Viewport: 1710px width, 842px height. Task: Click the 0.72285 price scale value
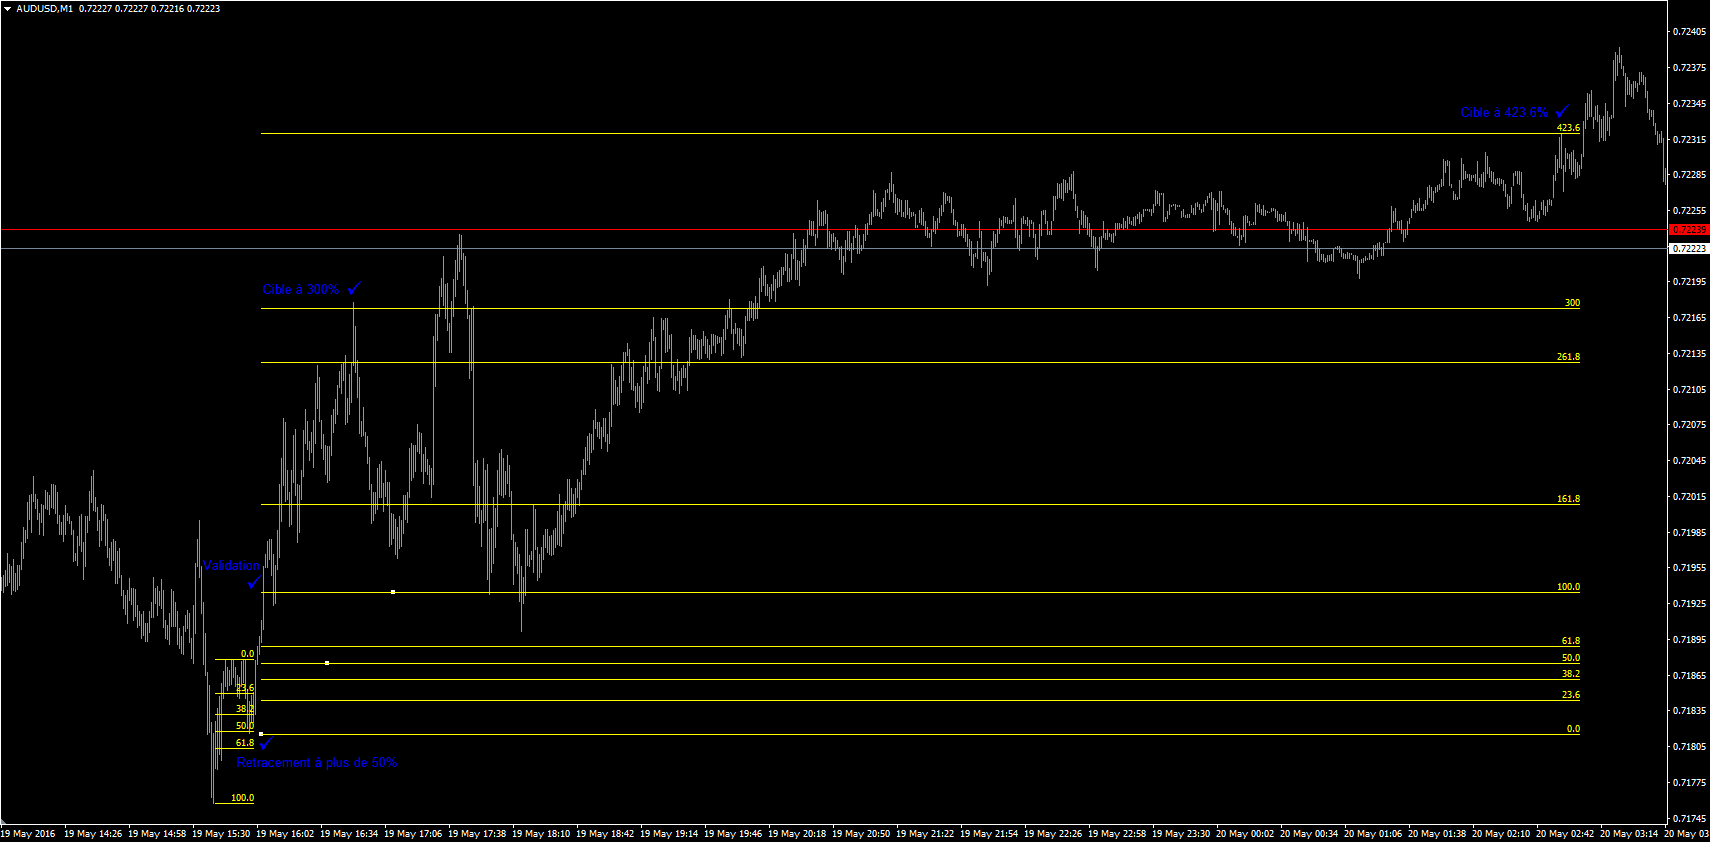pos(1689,175)
